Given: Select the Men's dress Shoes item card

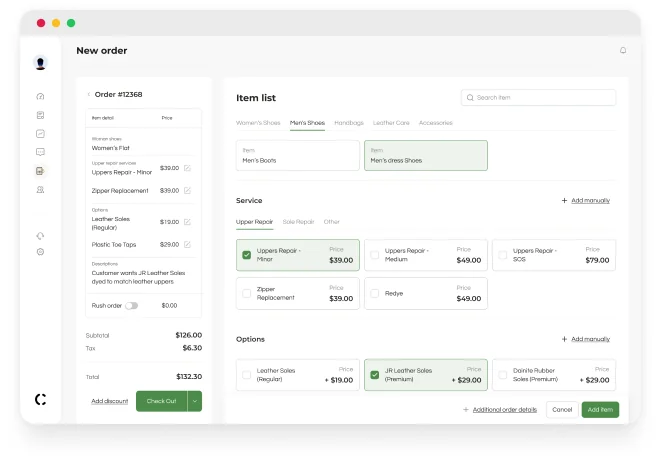Looking at the screenshot, I should (x=426, y=156).
